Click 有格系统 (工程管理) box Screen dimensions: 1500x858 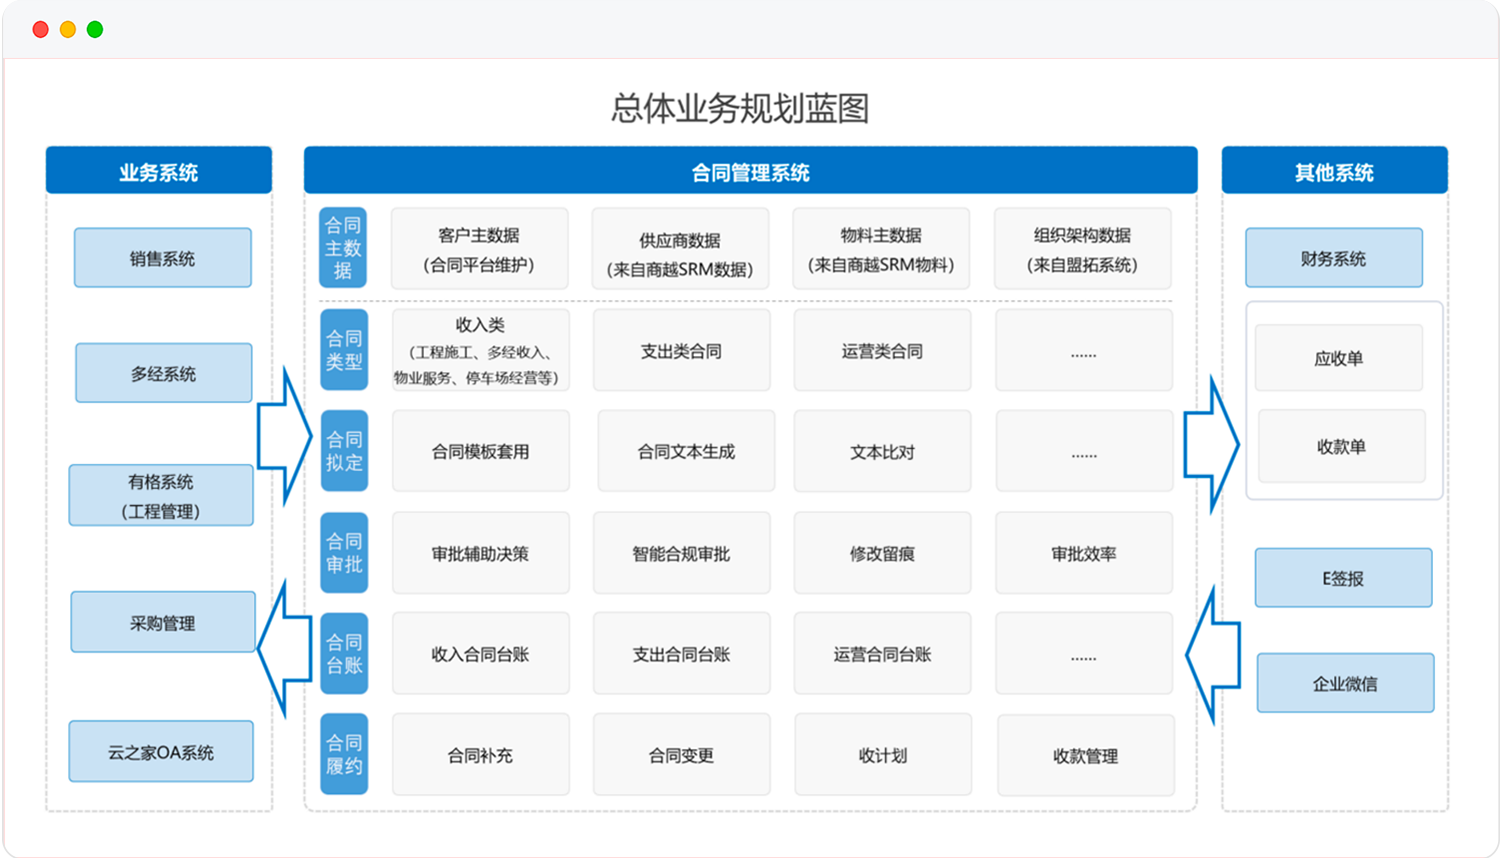pyautogui.click(x=161, y=495)
